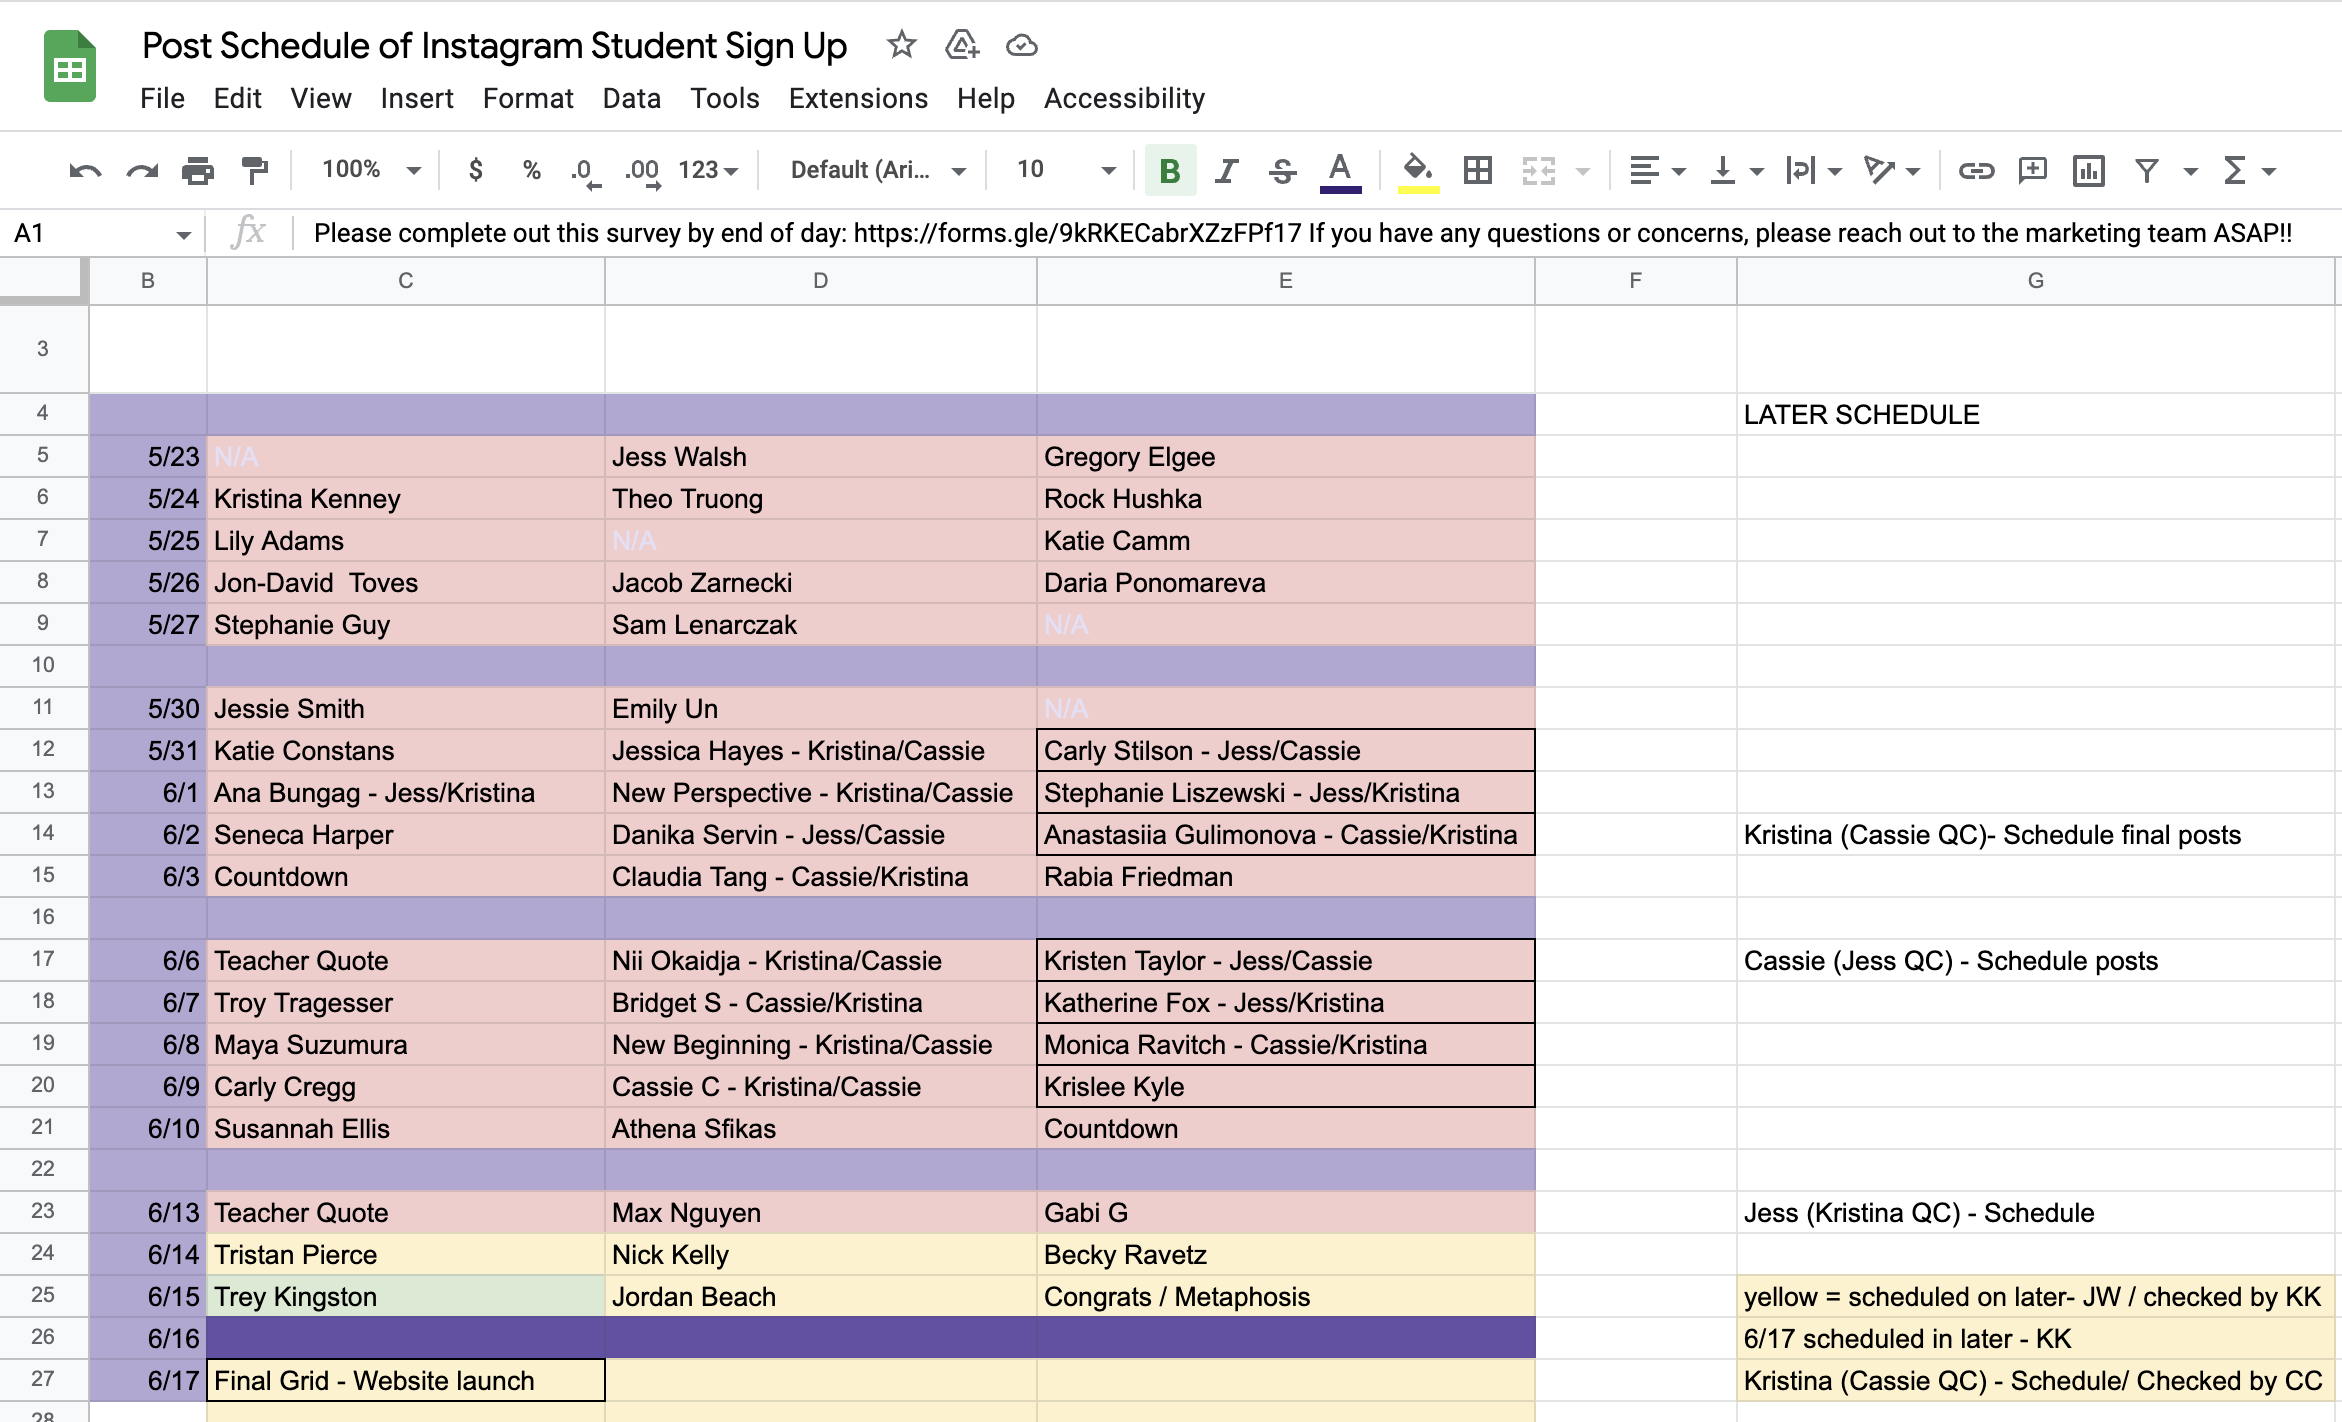This screenshot has height=1422, width=2342.
Task: Open the yellow fill color picker
Action: click(x=1417, y=171)
